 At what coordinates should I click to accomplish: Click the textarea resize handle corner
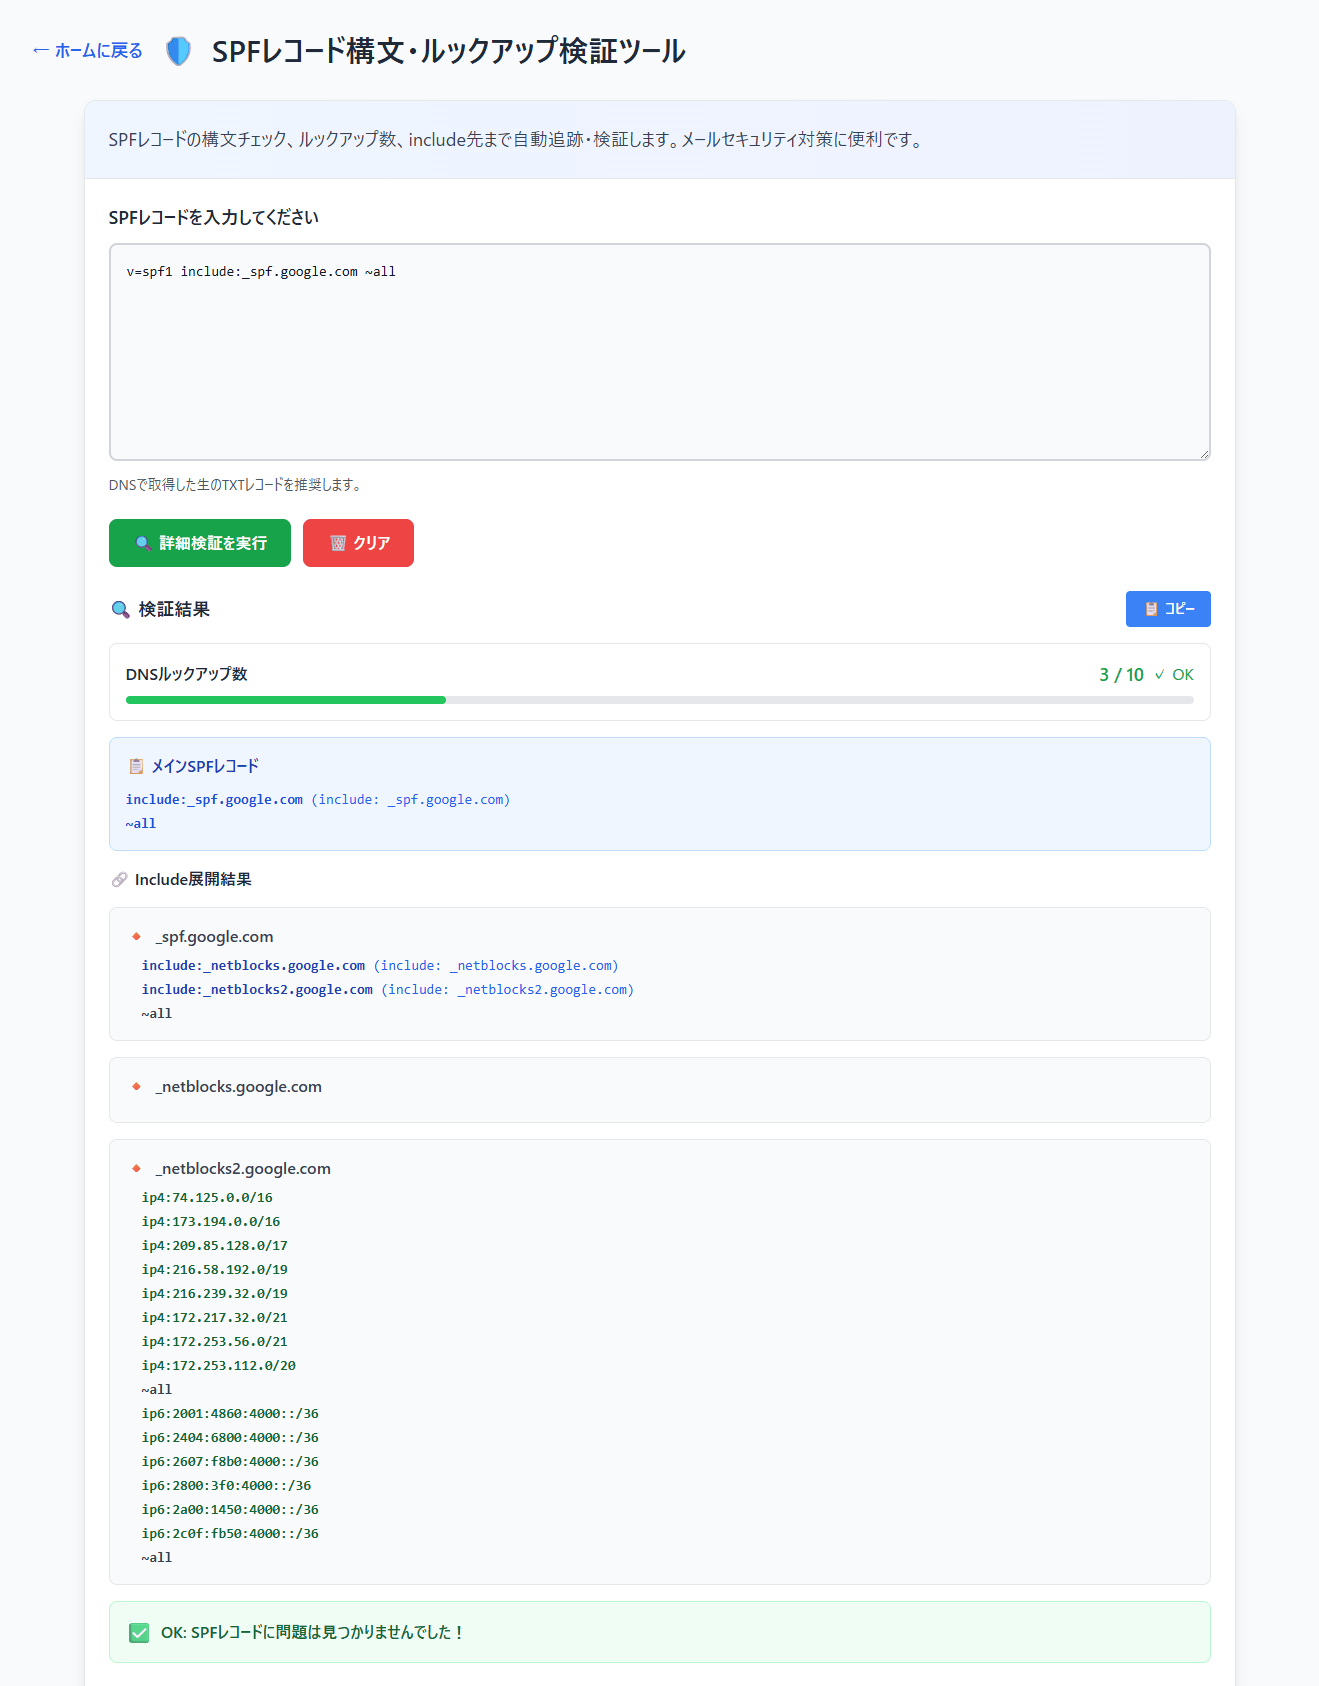coord(1204,454)
